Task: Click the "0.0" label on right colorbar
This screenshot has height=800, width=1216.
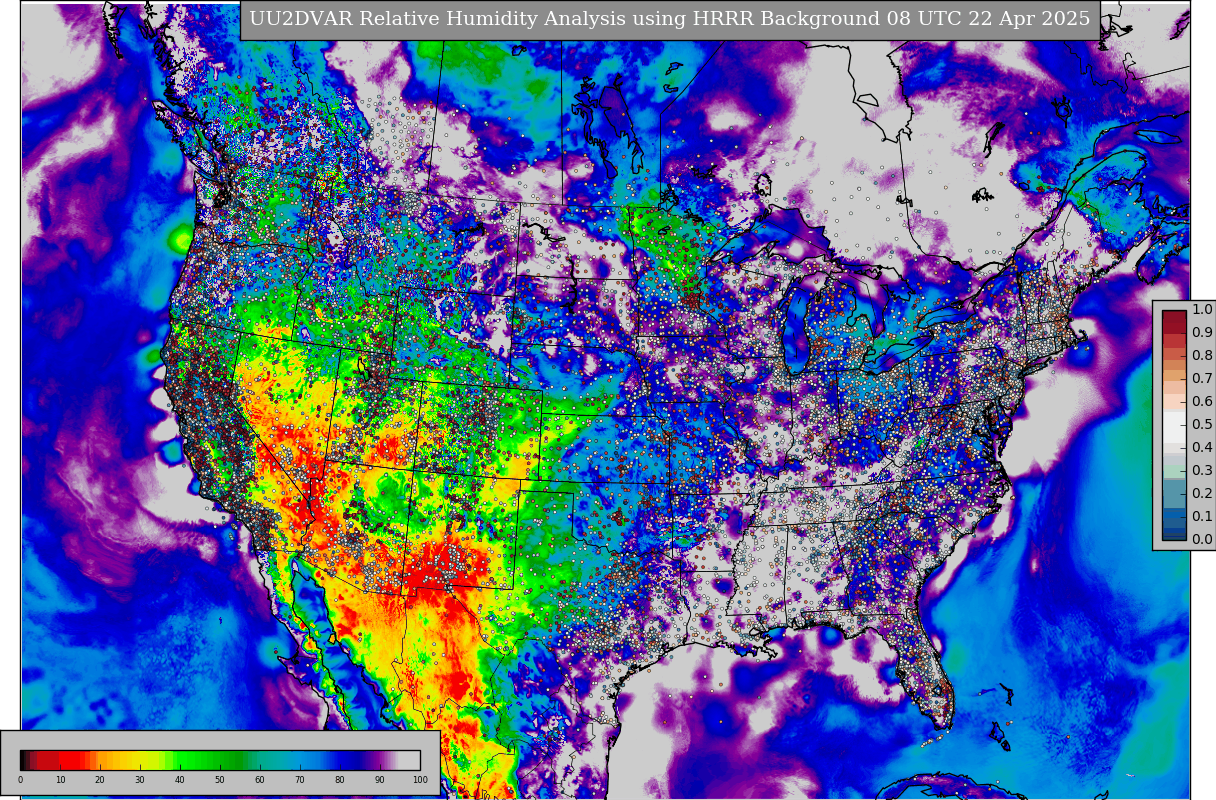Action: pos(1202,539)
